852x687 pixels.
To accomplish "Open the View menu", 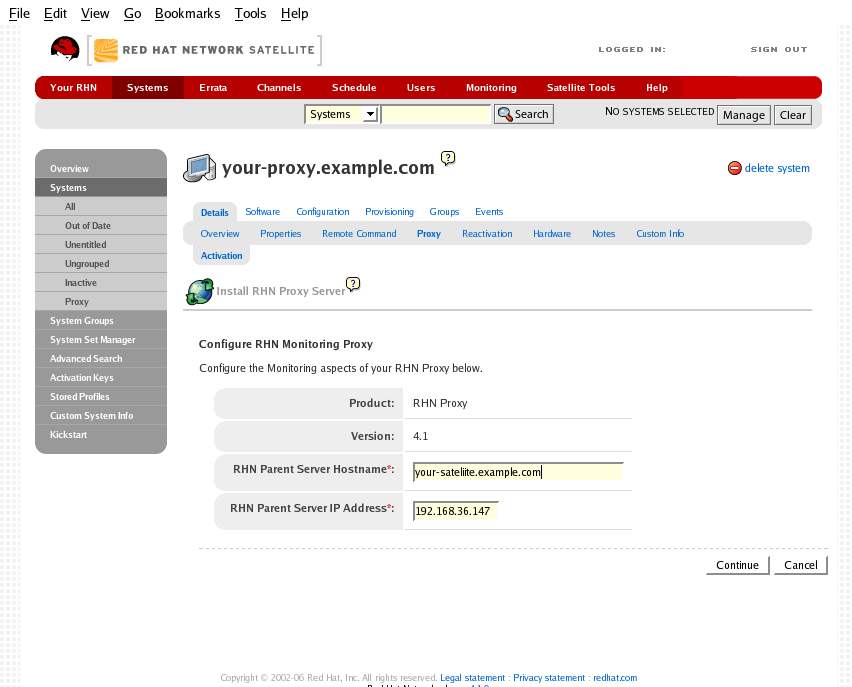I will coord(95,14).
